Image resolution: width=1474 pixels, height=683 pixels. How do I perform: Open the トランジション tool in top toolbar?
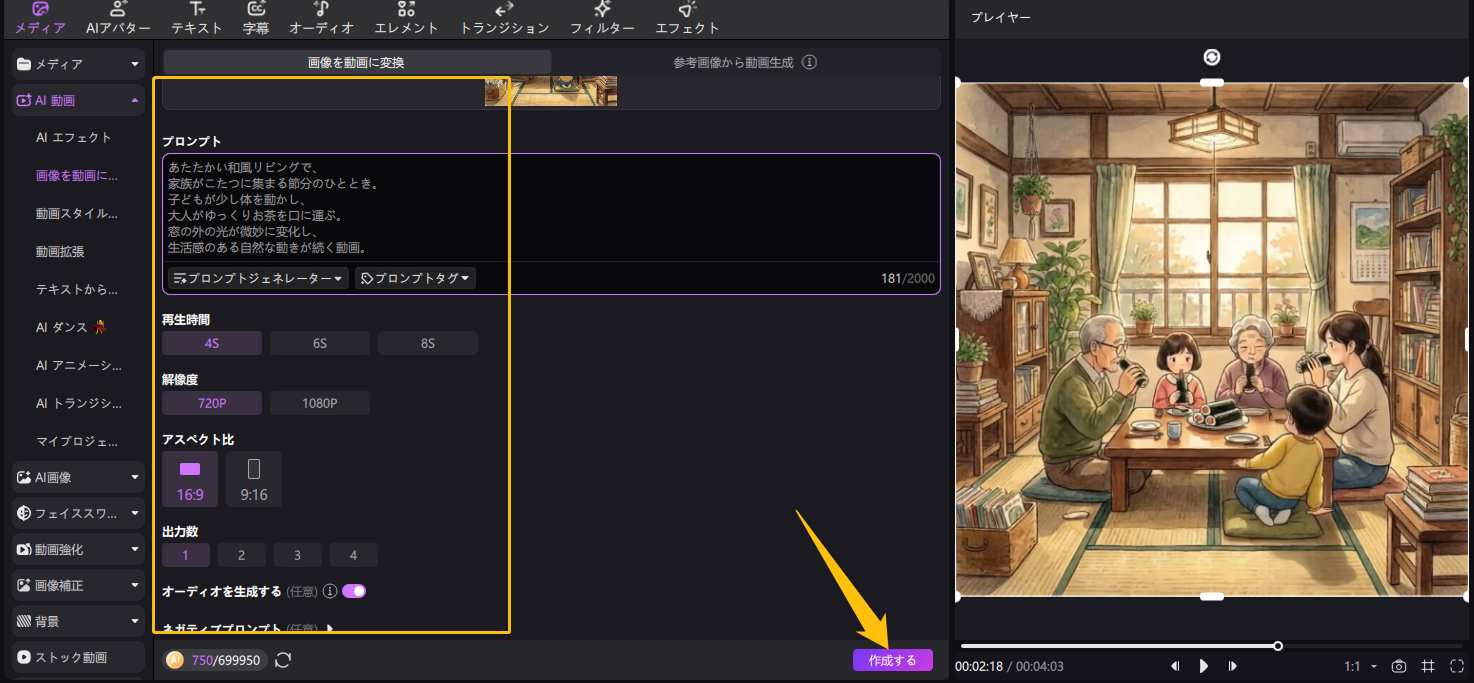[504, 19]
